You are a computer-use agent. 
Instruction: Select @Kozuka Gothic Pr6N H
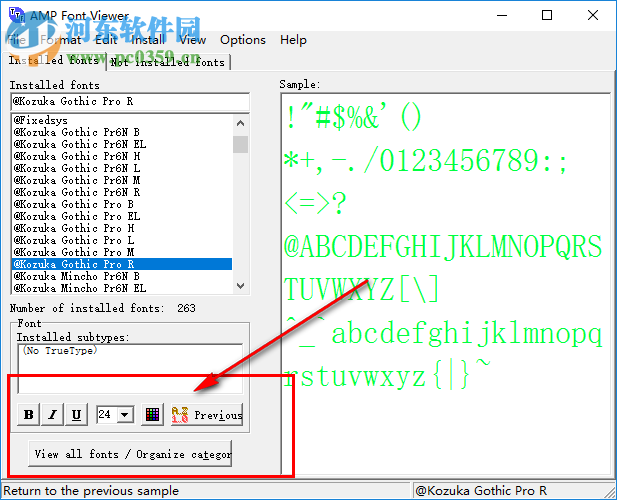(x=122, y=156)
